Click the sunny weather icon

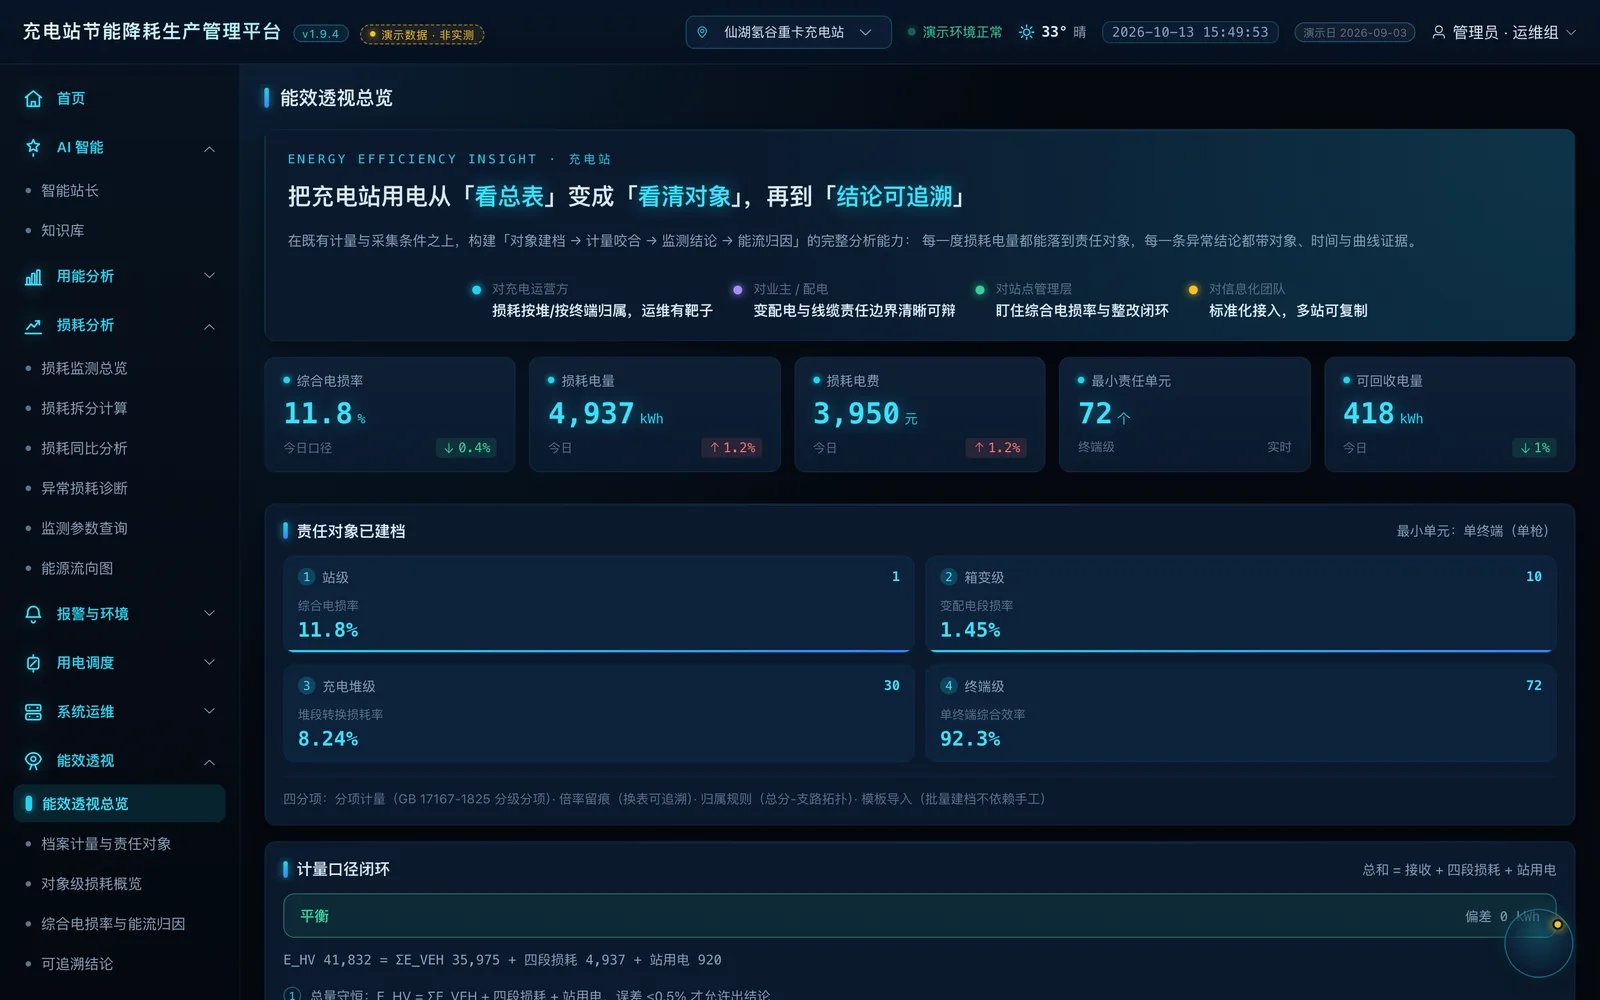click(x=1026, y=32)
